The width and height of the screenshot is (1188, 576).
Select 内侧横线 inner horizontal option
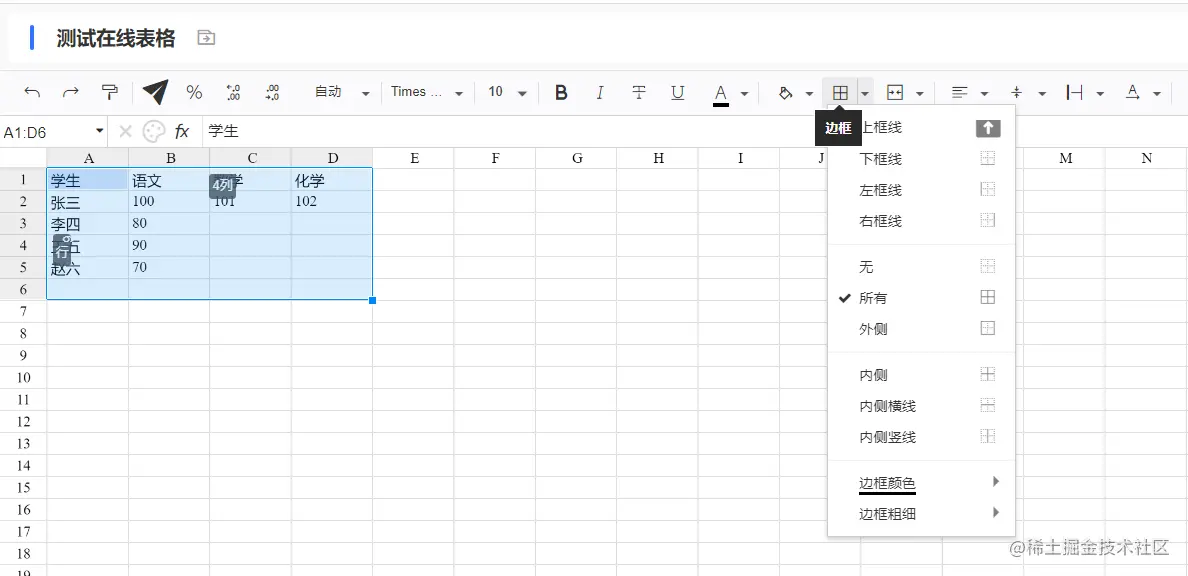[x=921, y=406]
